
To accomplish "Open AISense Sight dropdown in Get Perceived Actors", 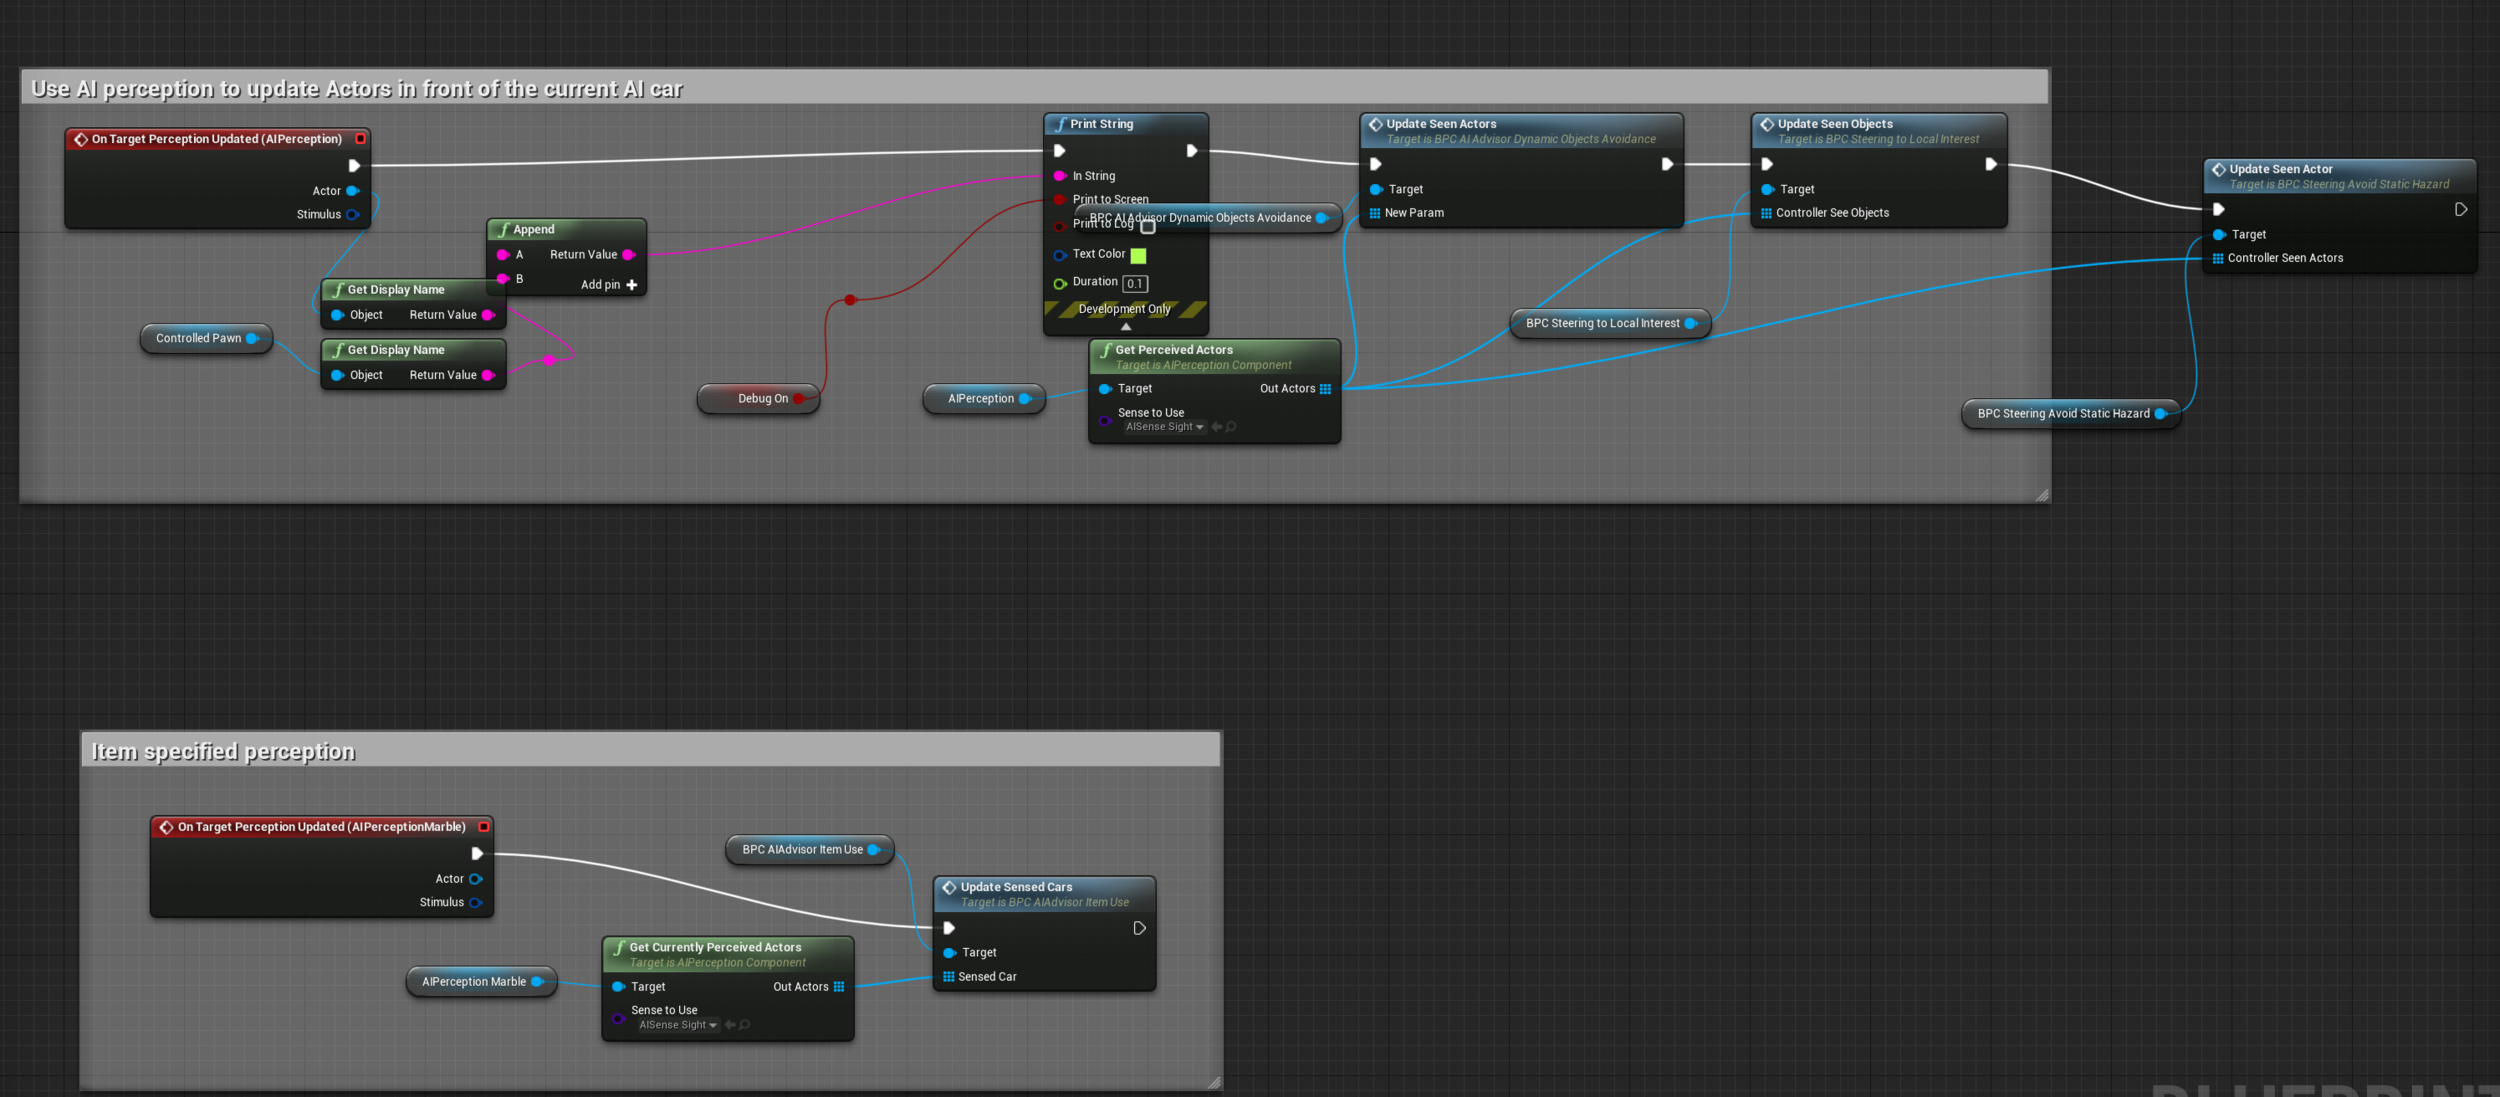I will coord(1165,427).
